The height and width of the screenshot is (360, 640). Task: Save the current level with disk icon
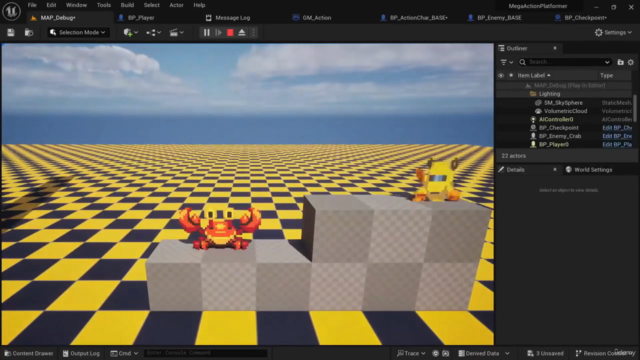point(11,32)
